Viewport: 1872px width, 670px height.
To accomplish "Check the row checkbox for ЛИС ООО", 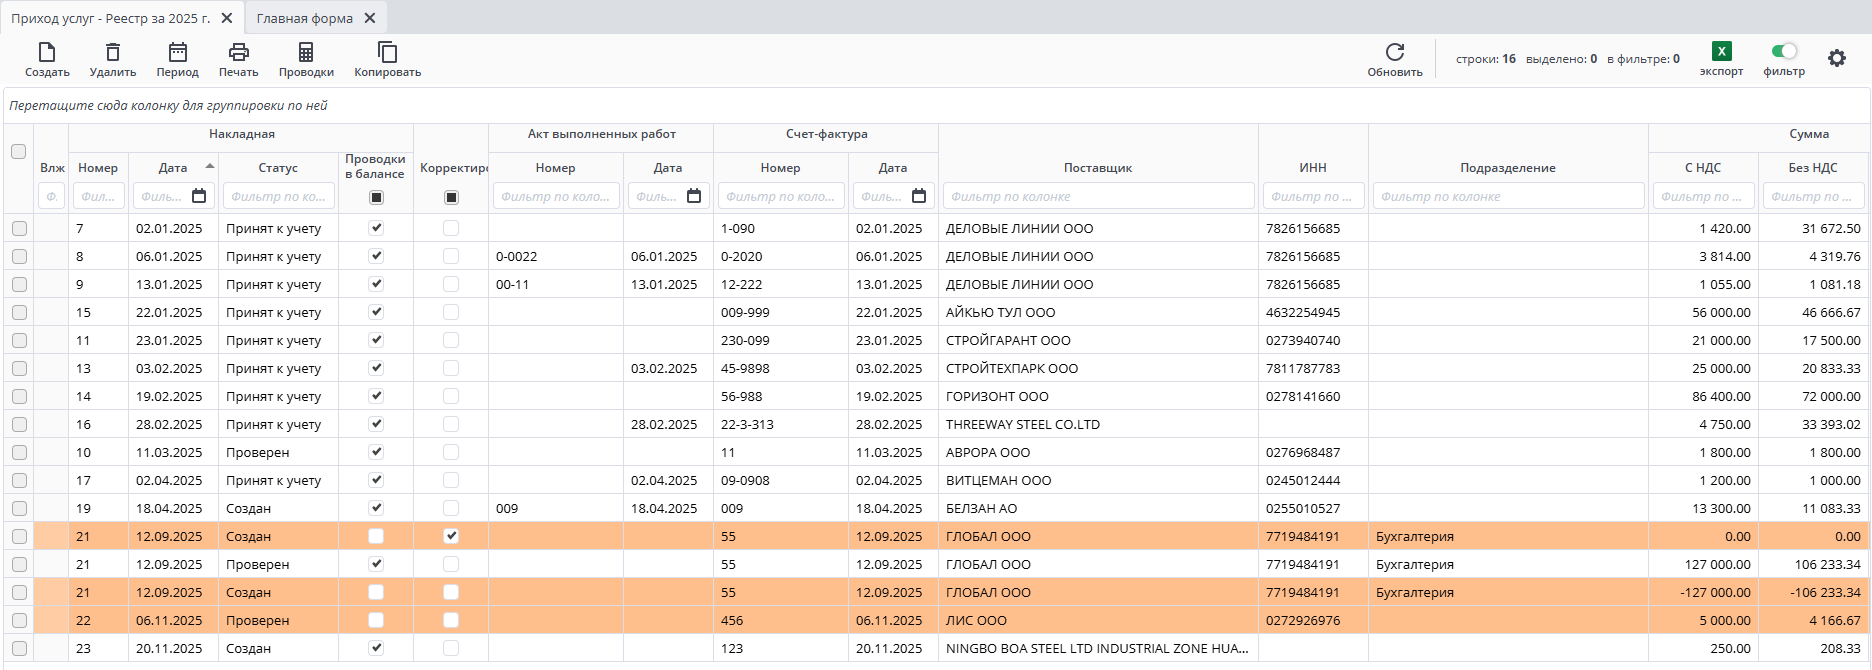I will [x=19, y=621].
